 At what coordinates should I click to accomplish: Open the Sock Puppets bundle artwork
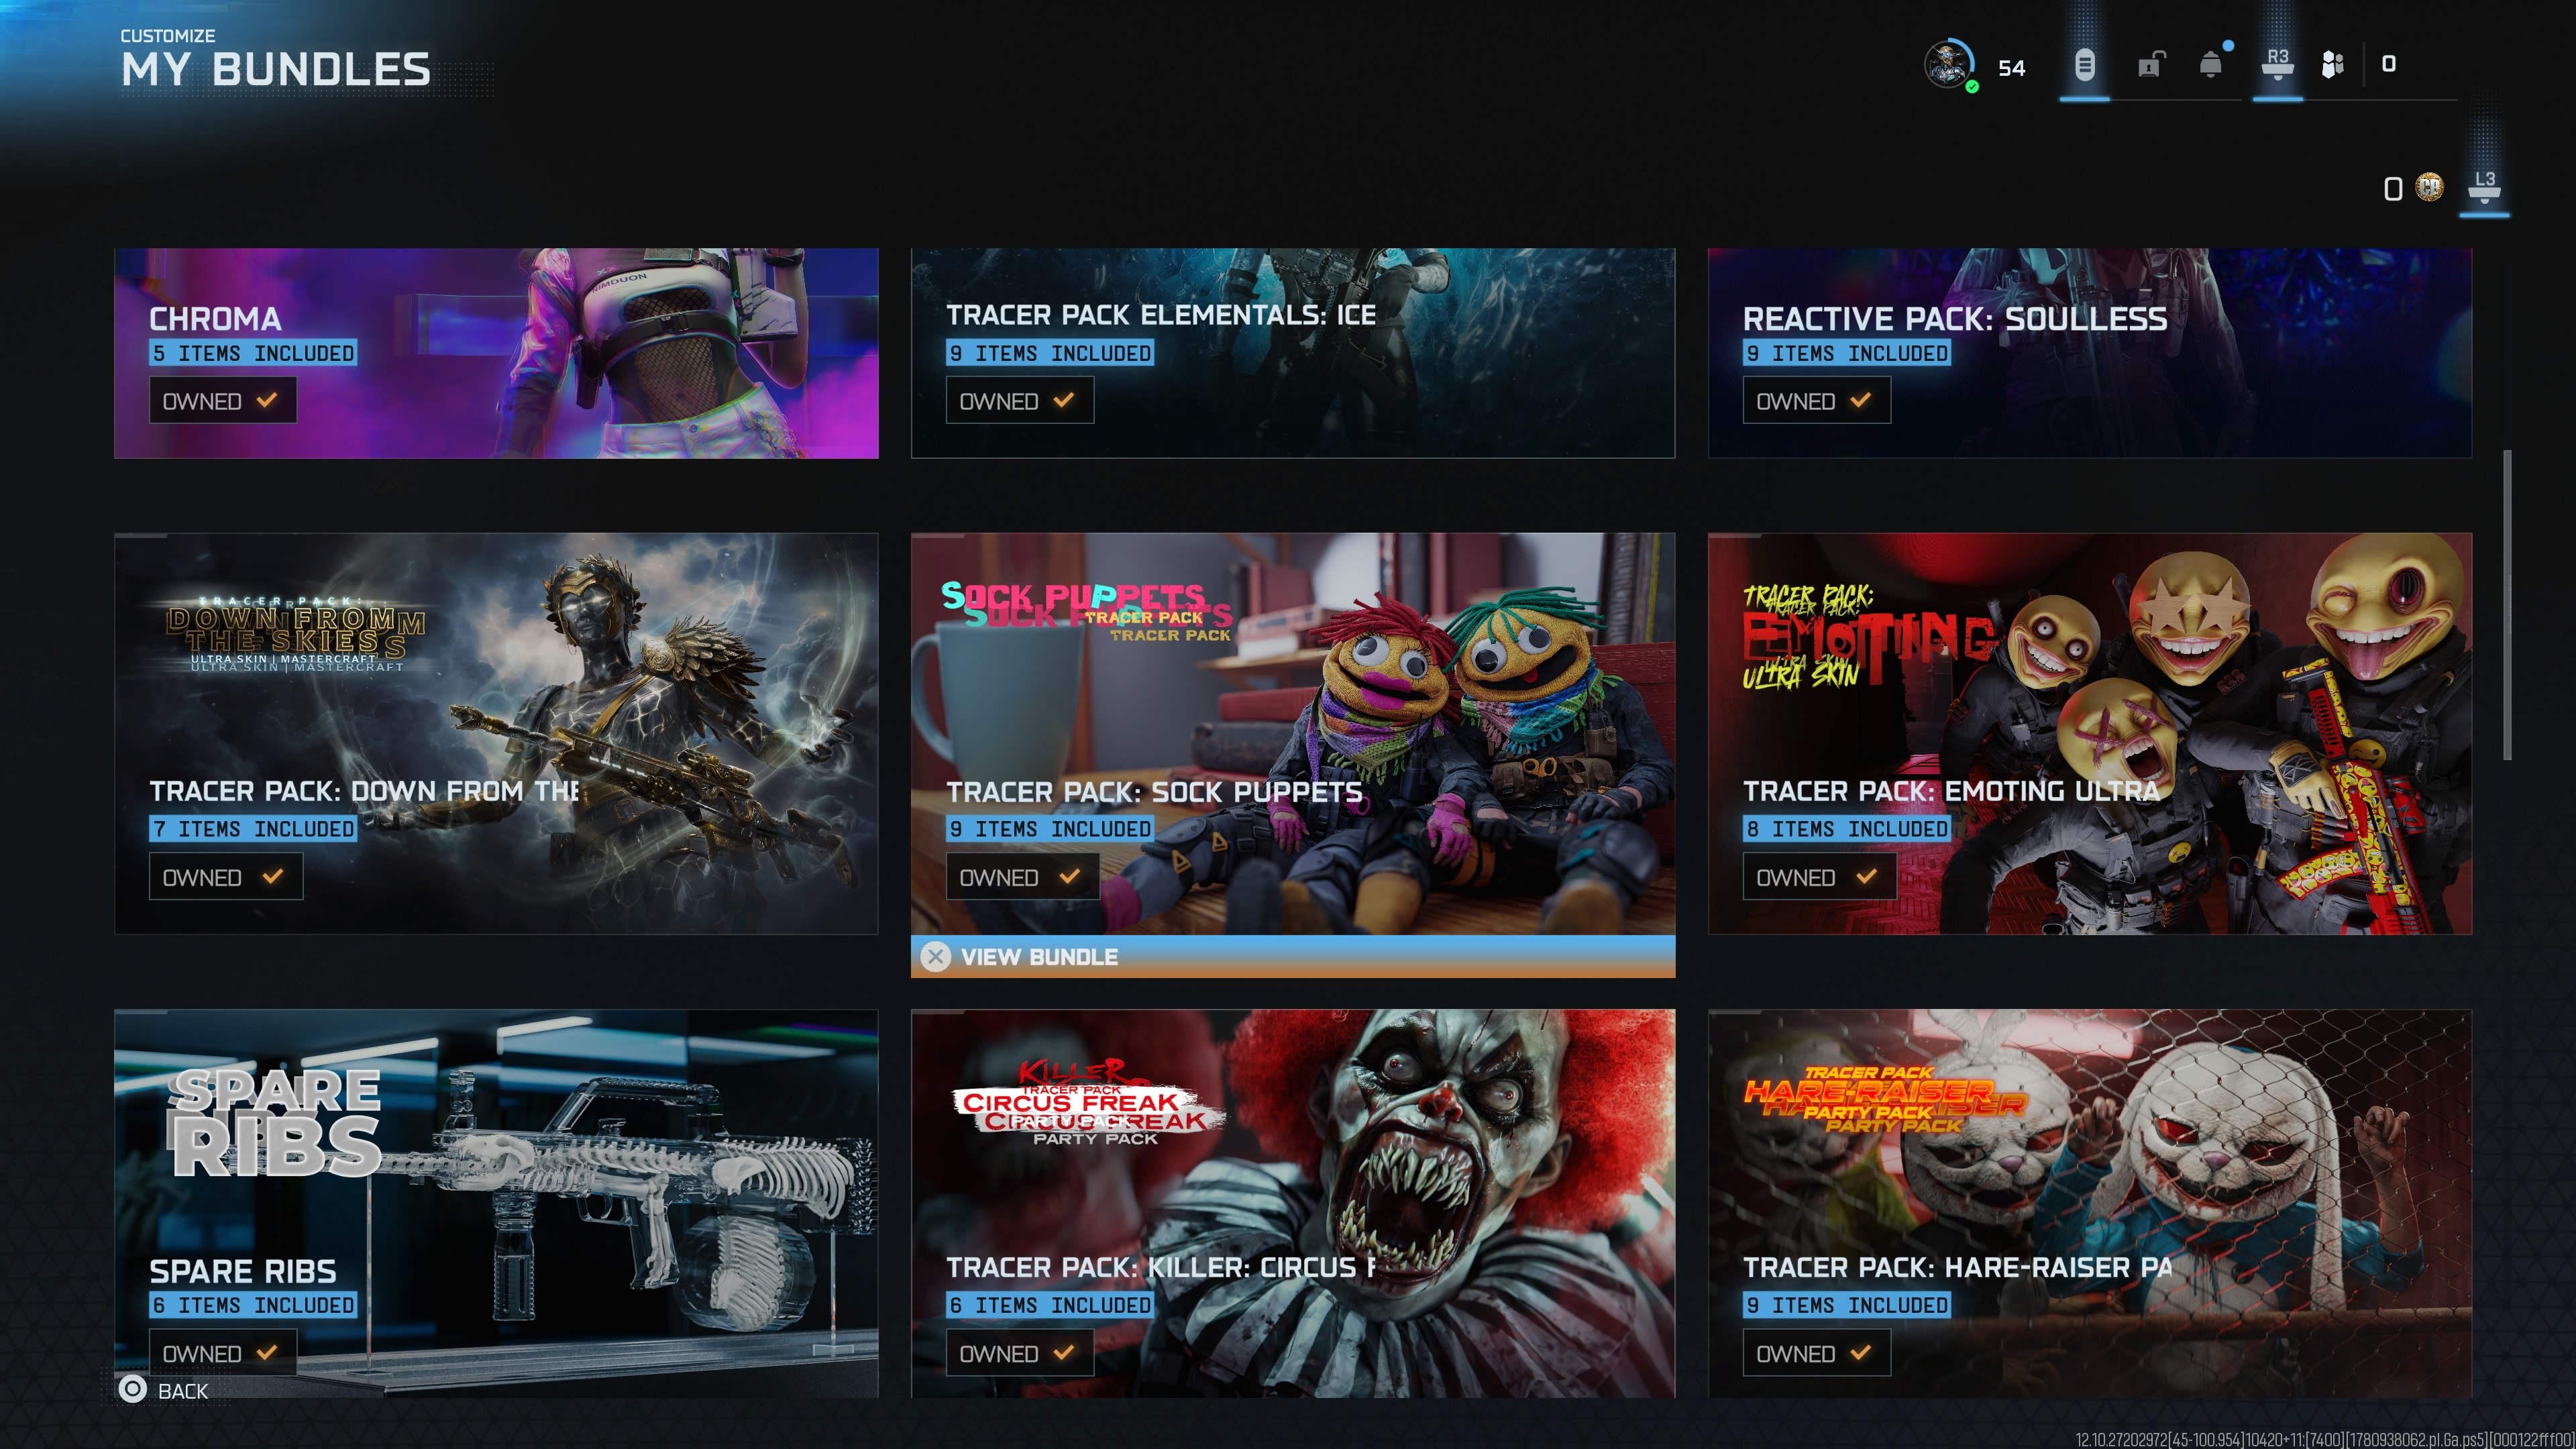(x=1293, y=734)
